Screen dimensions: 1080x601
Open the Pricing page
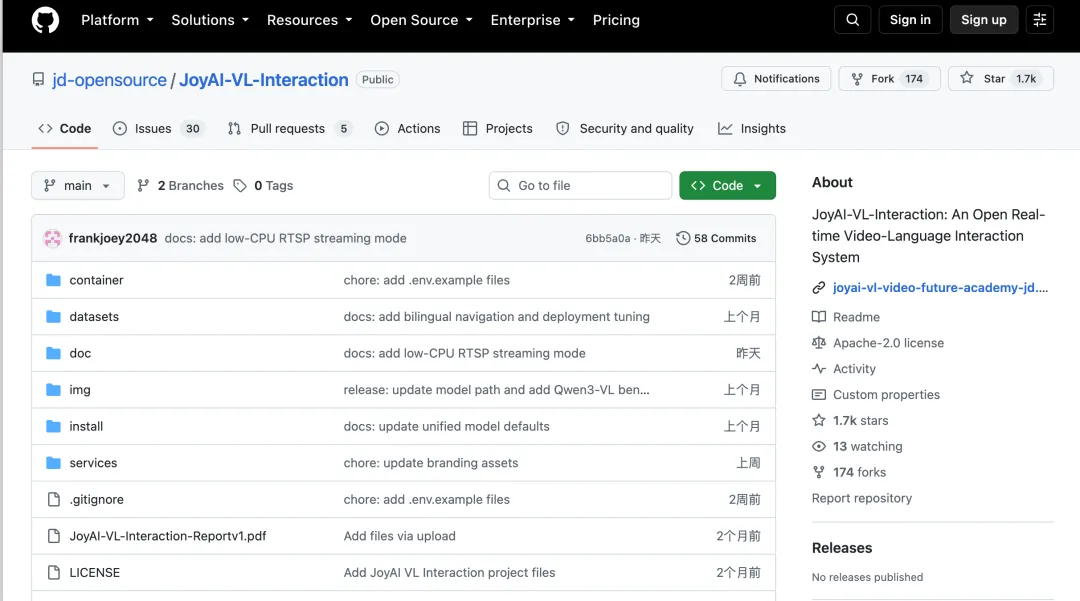pyautogui.click(x=616, y=20)
